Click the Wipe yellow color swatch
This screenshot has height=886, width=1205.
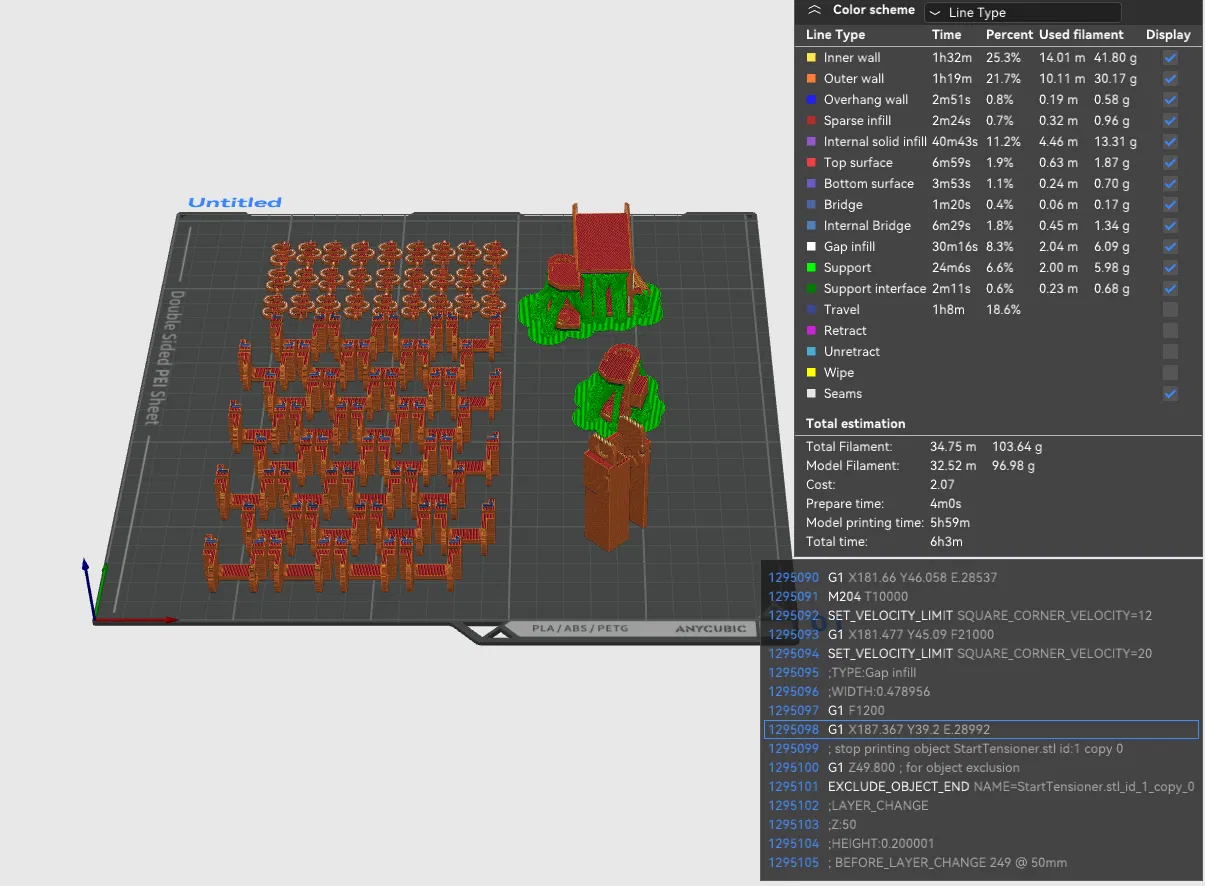point(812,373)
